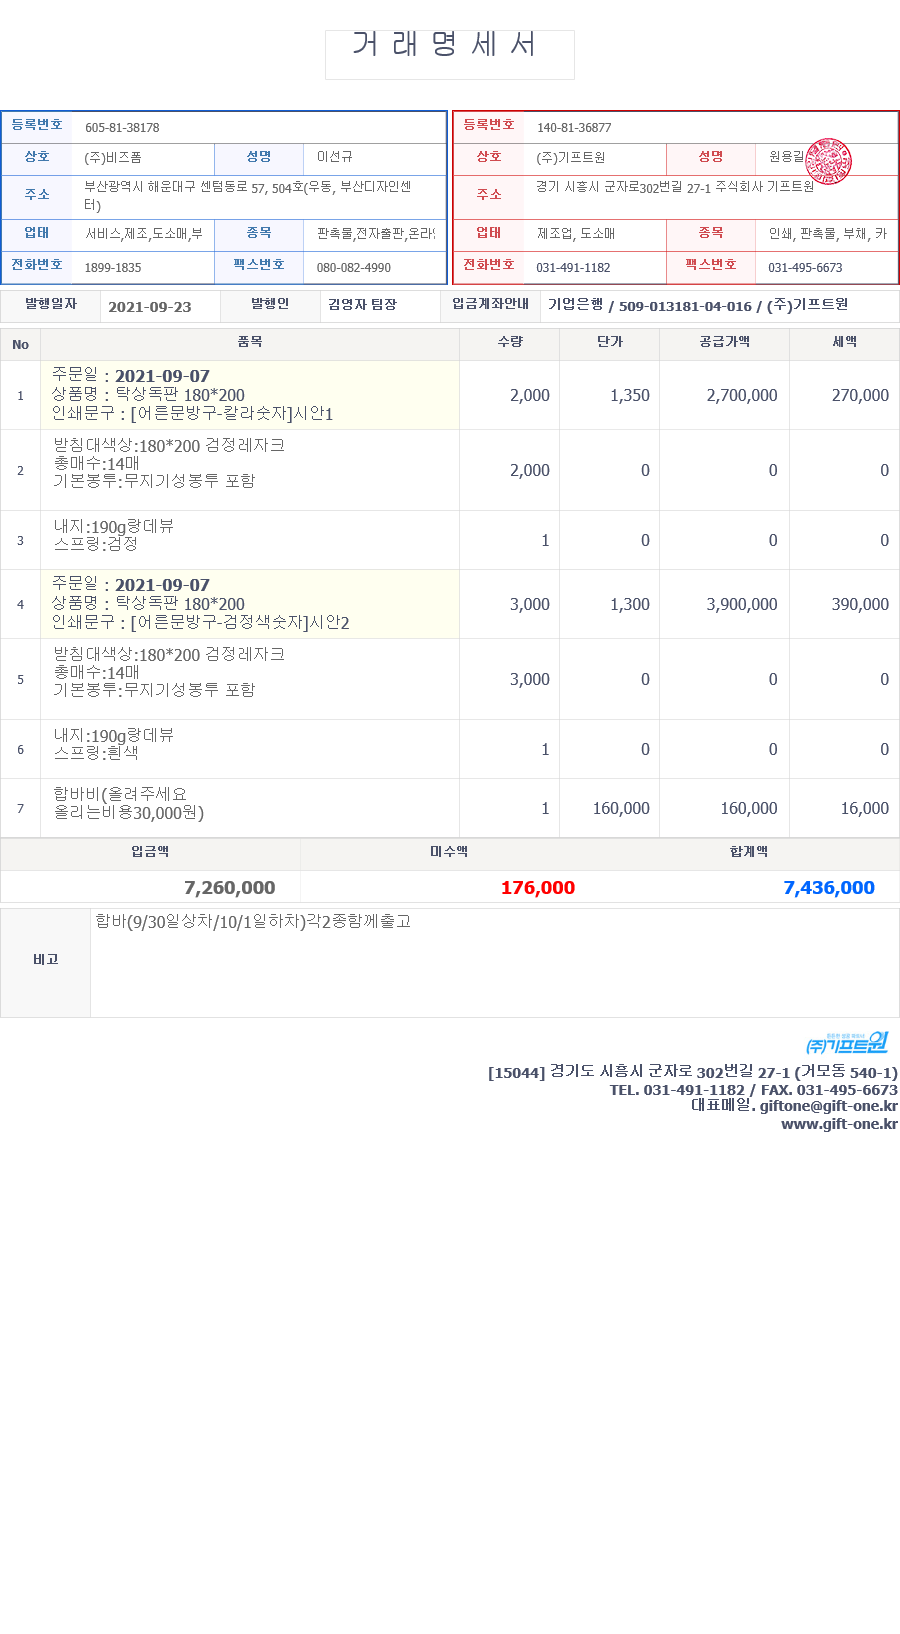
Task: Click the total amount 7,436,000 in blue
Action: coord(828,888)
